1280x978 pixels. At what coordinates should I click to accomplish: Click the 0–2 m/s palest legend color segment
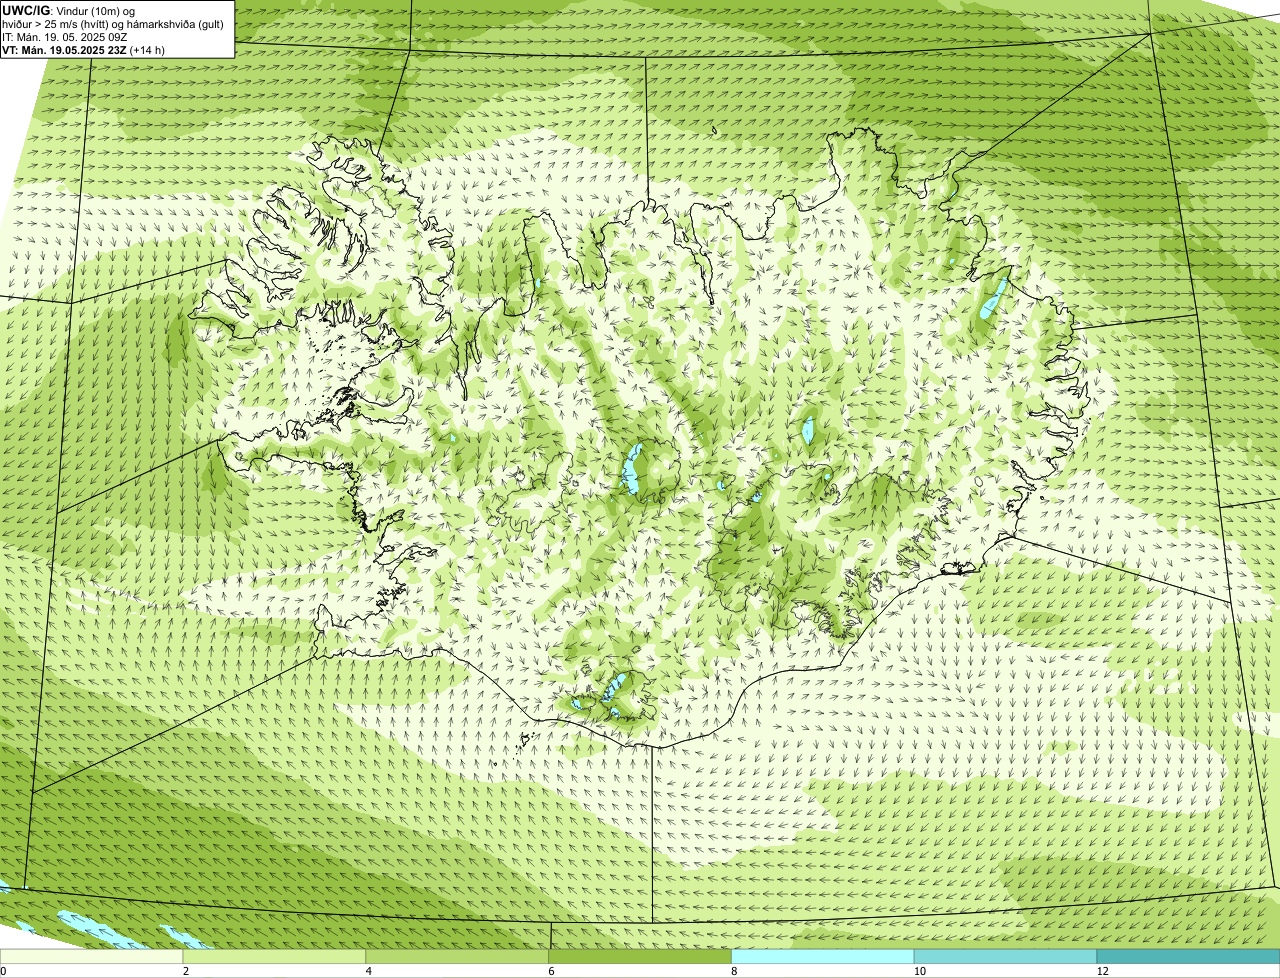pos(92,956)
